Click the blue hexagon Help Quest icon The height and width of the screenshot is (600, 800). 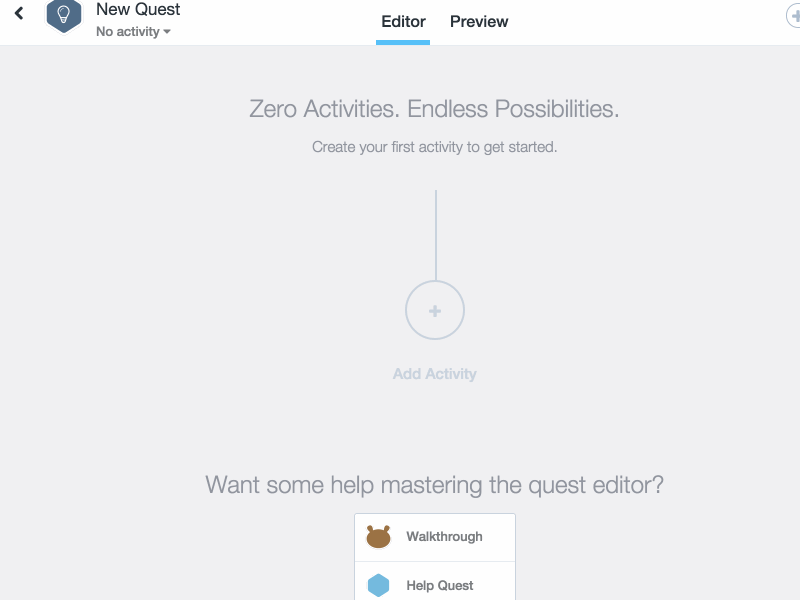click(x=379, y=585)
